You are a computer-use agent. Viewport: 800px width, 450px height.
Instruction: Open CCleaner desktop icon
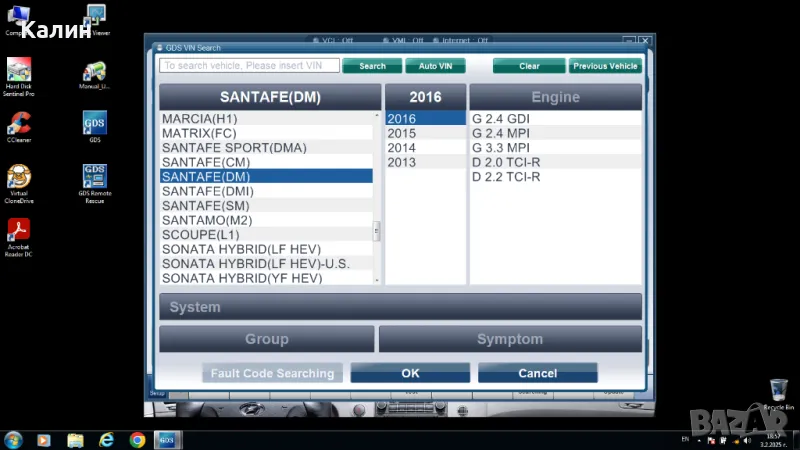pyautogui.click(x=18, y=124)
